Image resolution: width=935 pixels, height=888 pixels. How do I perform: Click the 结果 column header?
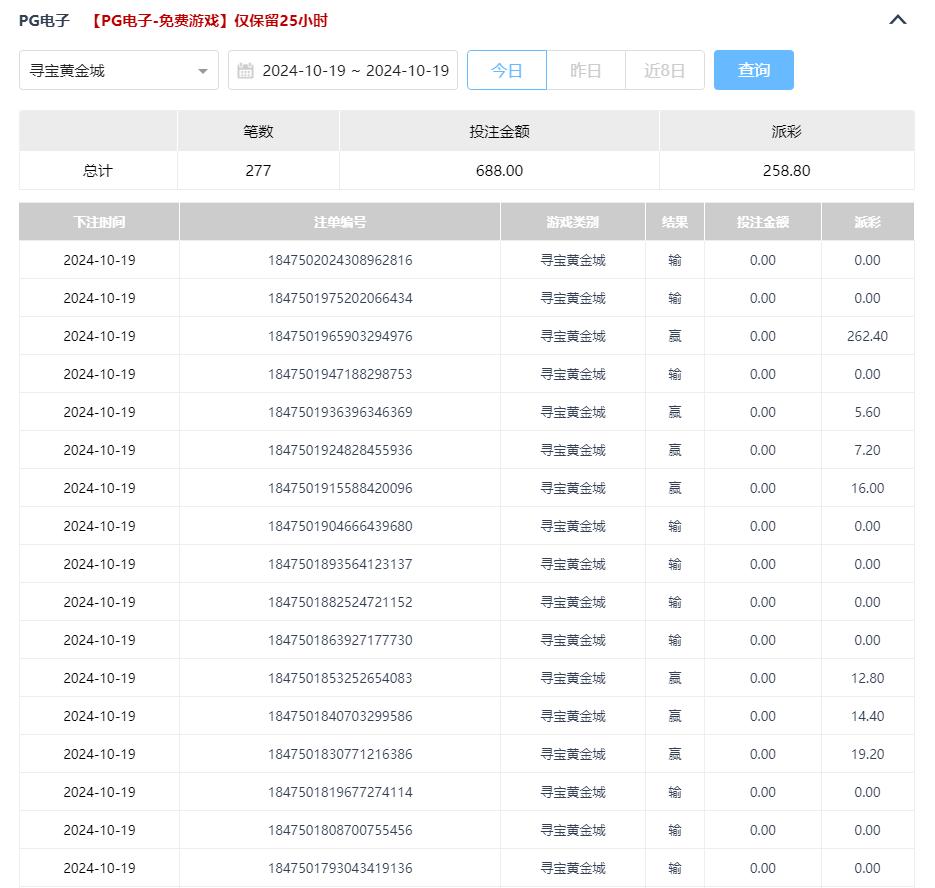(675, 222)
